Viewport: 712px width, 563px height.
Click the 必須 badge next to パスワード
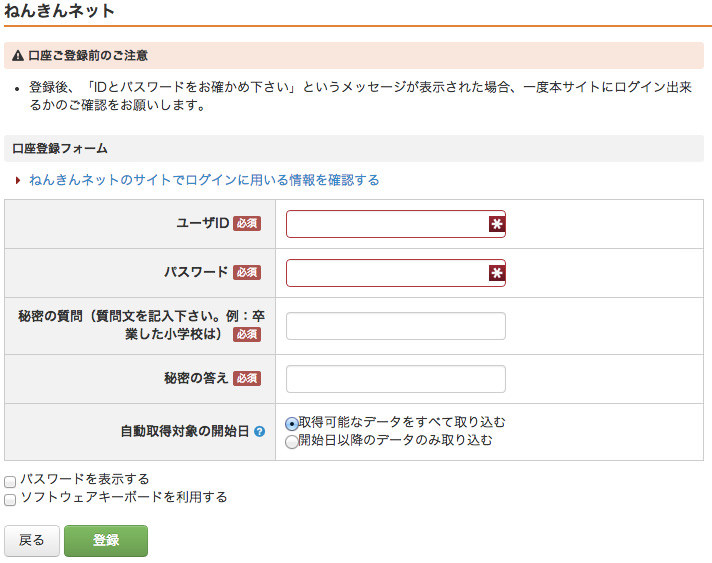pyautogui.click(x=247, y=273)
